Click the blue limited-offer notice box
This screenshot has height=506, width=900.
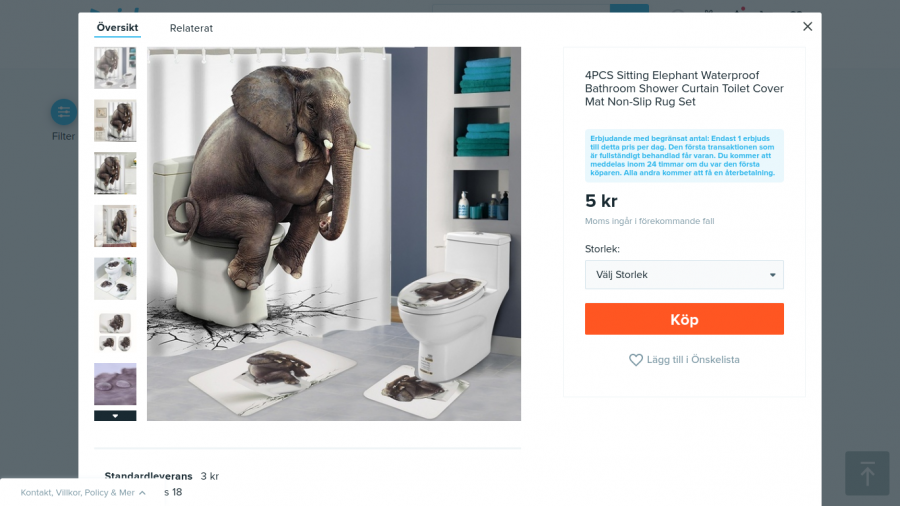(x=684, y=156)
